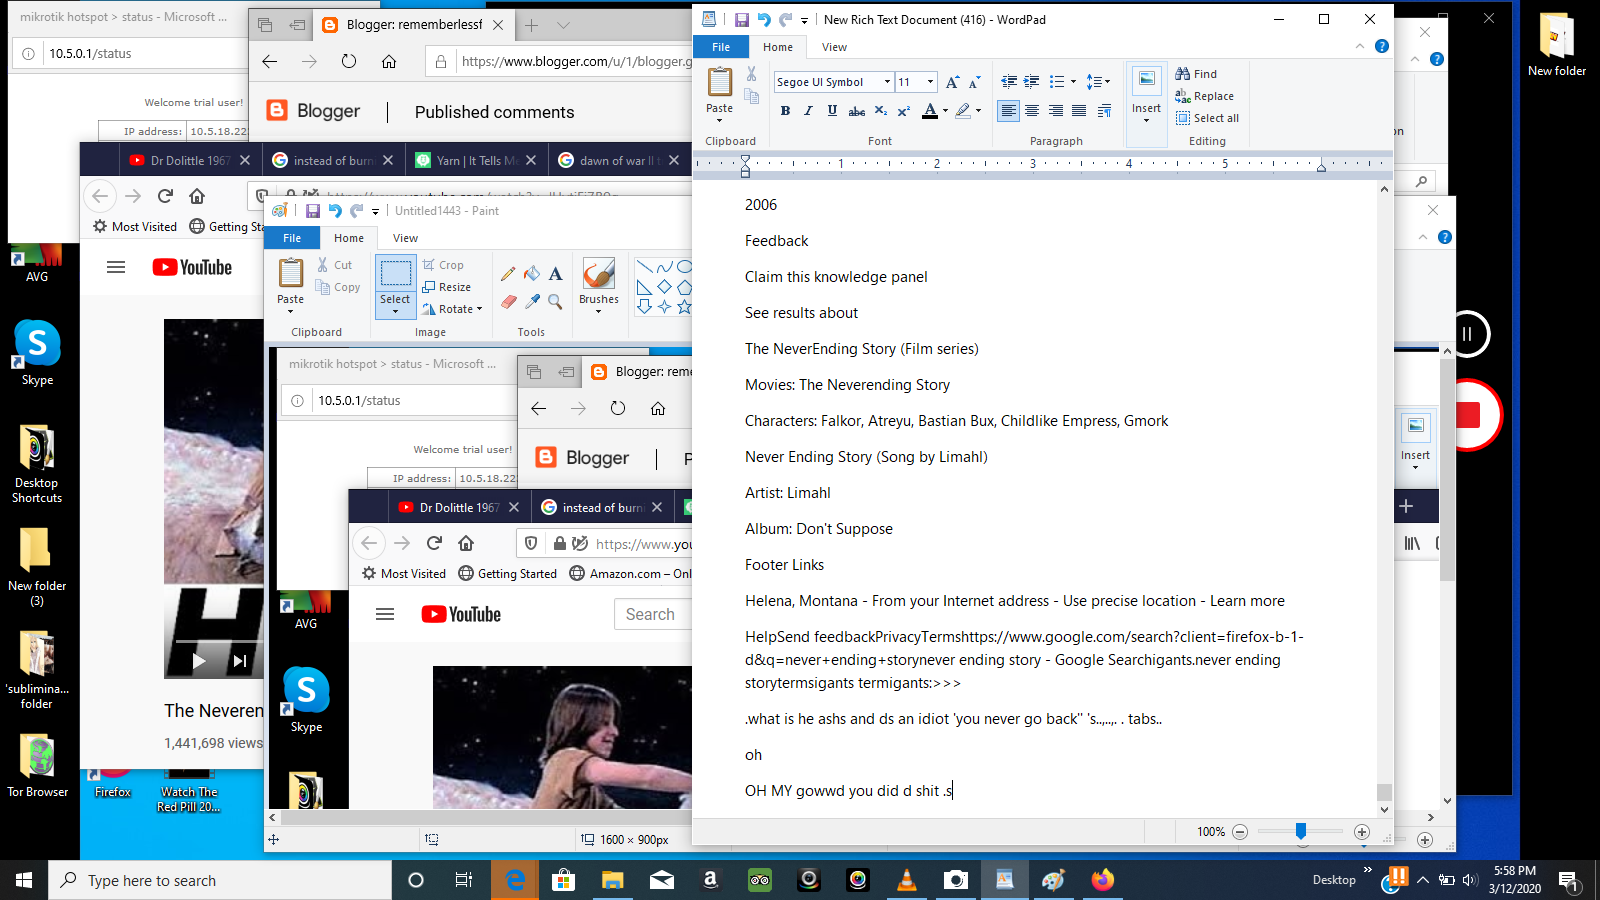Decrease paragraph indent in WordPad
The height and width of the screenshot is (900, 1600).
(x=1009, y=82)
